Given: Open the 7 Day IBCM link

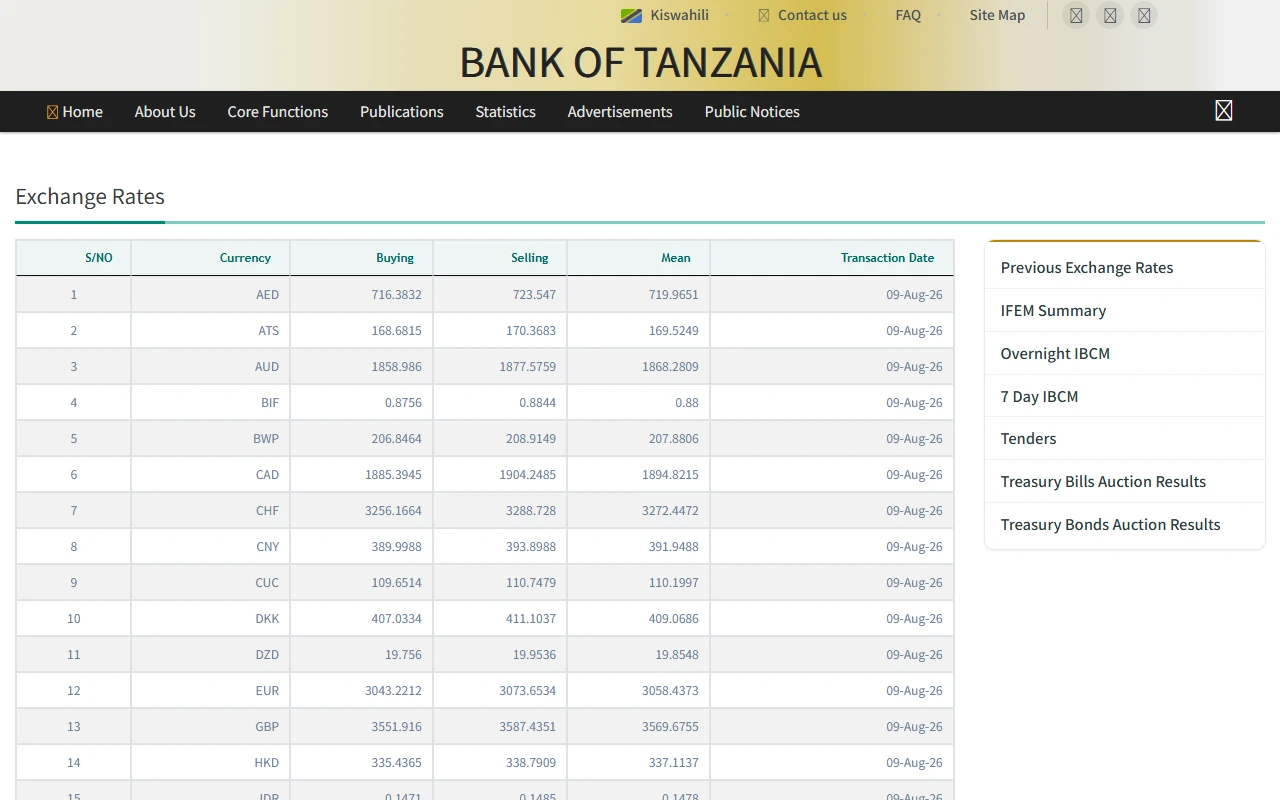Looking at the screenshot, I should tap(1039, 397).
